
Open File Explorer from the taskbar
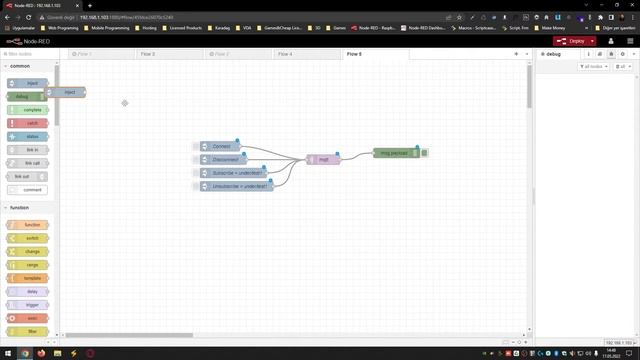coord(58,353)
